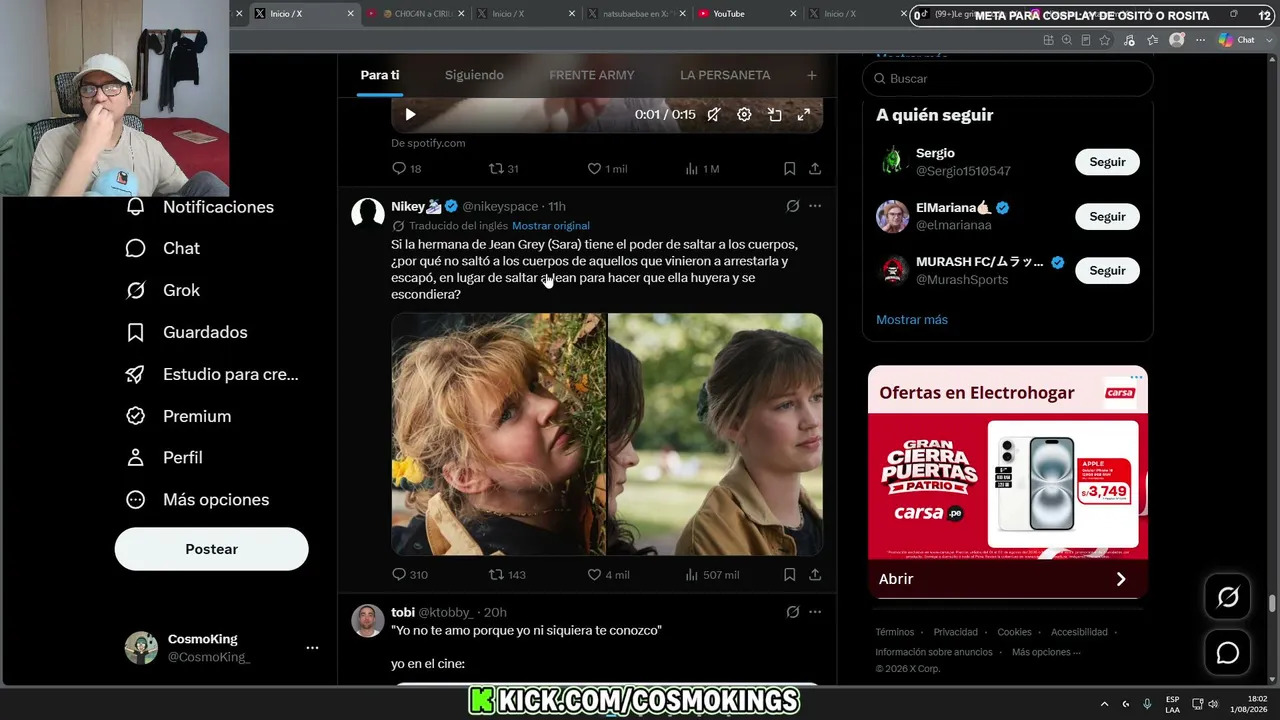Show hidden icons in the system tray

pos(1104,704)
